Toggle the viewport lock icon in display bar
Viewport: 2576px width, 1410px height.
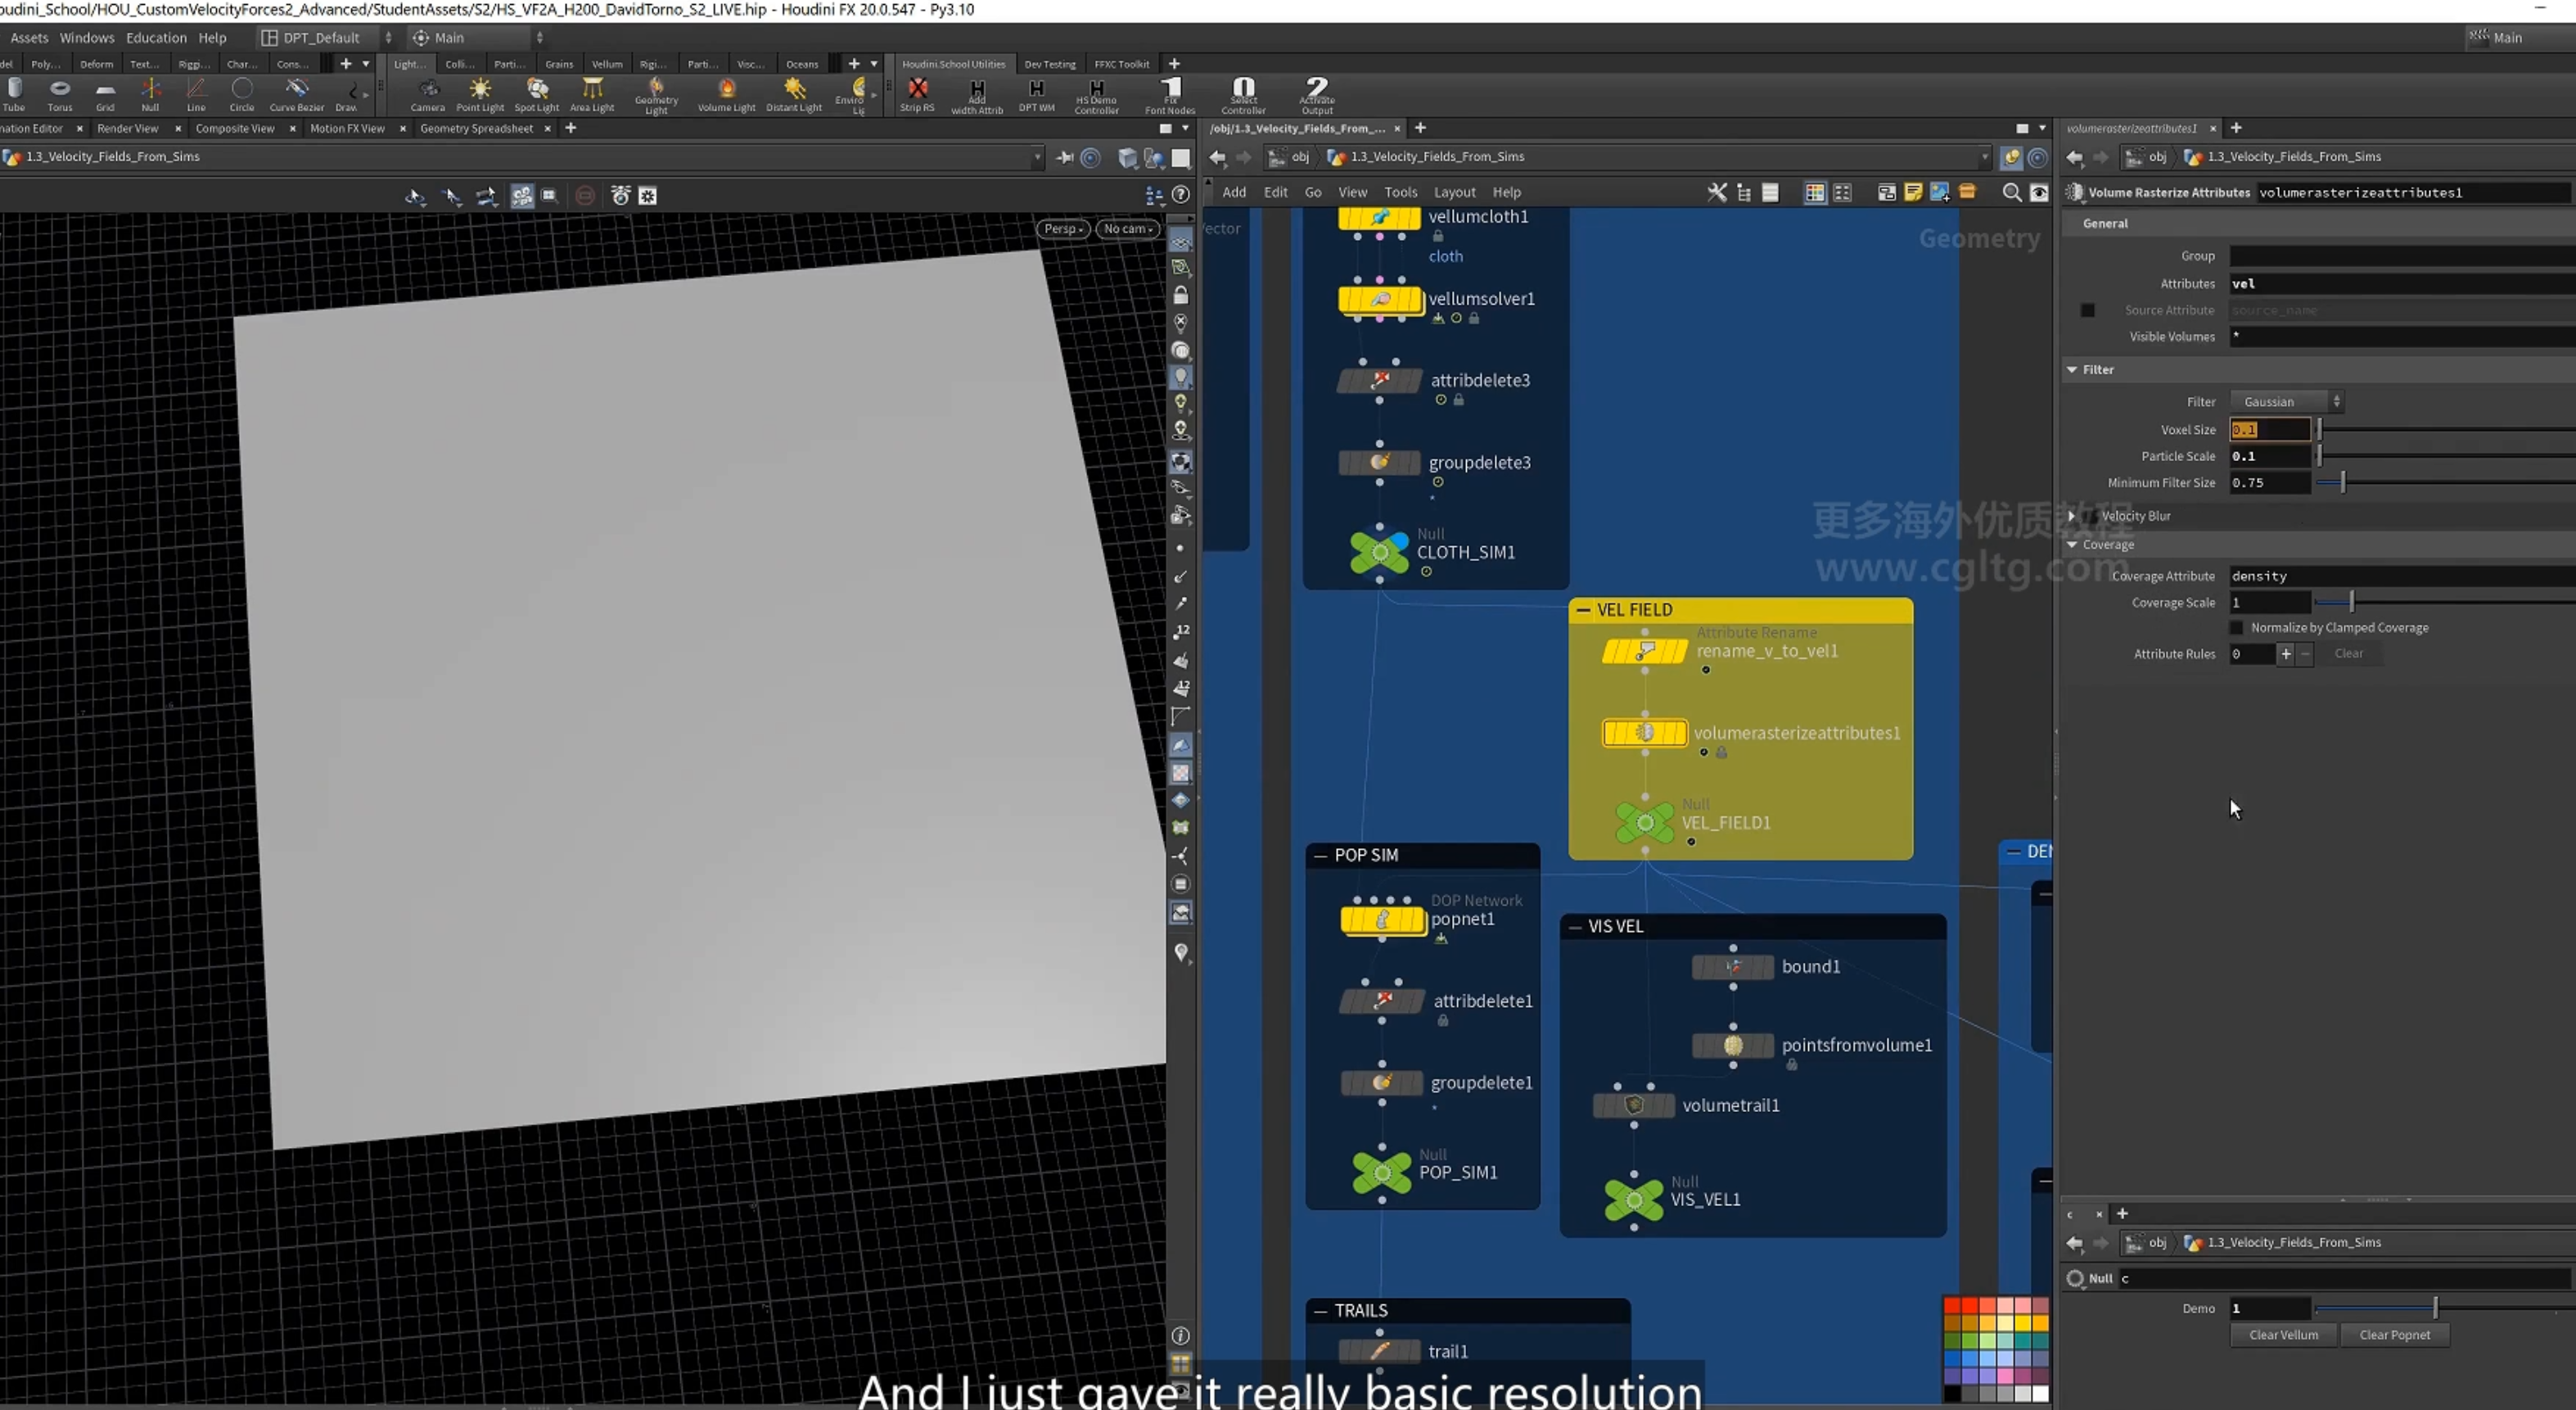pos(1181,295)
